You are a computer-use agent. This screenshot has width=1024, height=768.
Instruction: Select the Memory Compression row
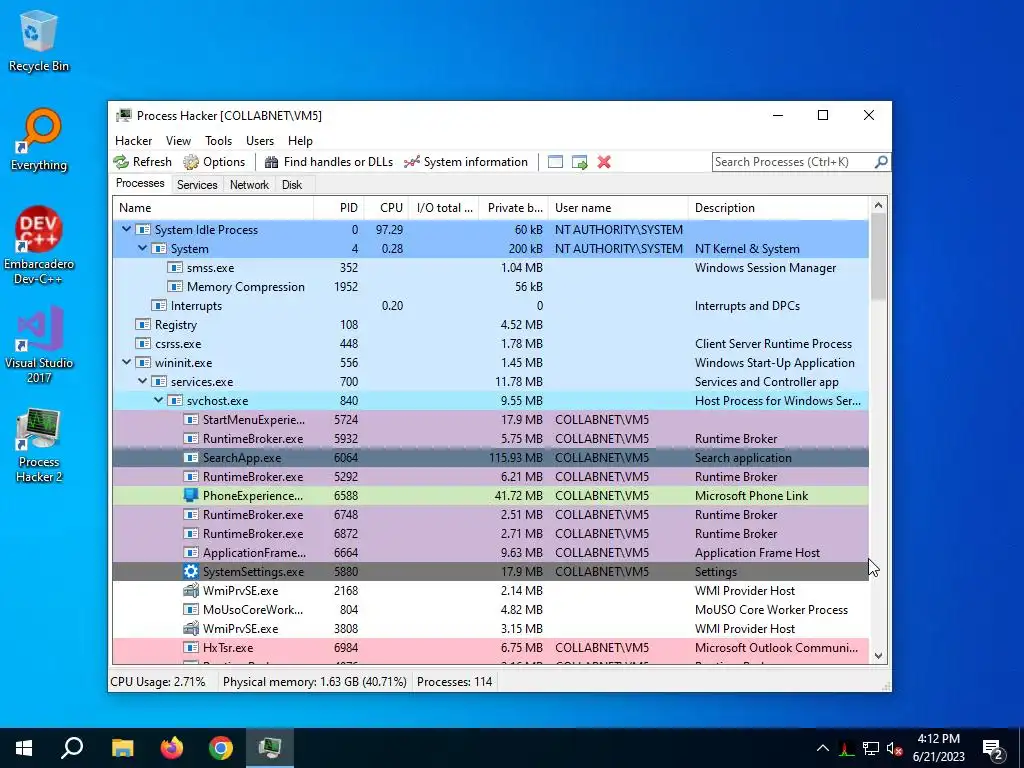click(490, 287)
